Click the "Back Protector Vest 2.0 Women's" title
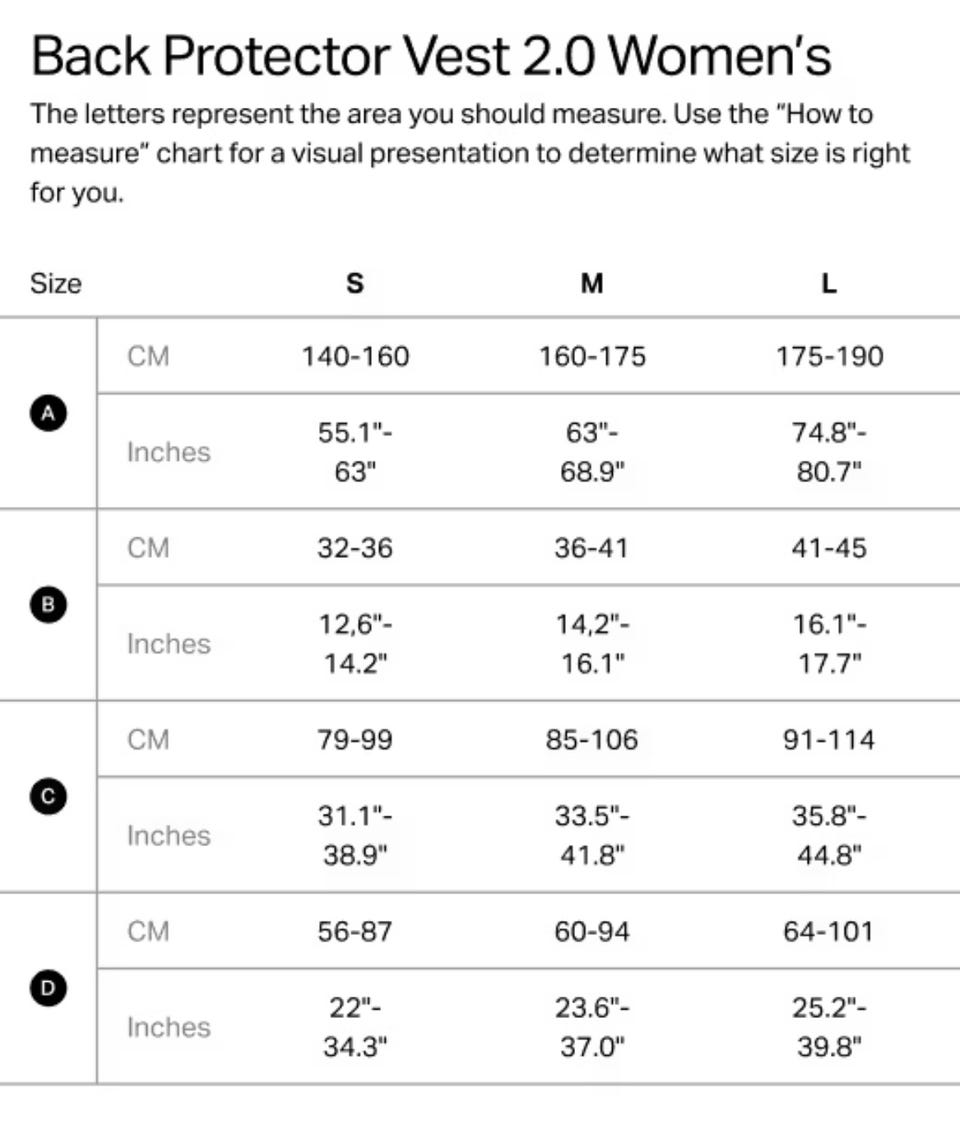 coord(431,56)
